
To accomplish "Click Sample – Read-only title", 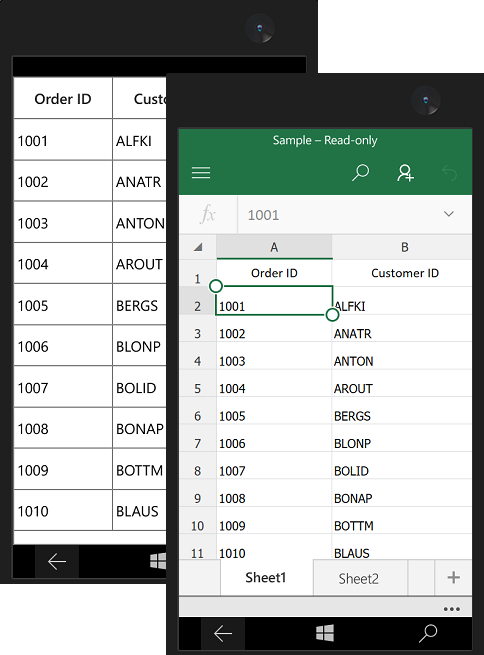I will [325, 140].
